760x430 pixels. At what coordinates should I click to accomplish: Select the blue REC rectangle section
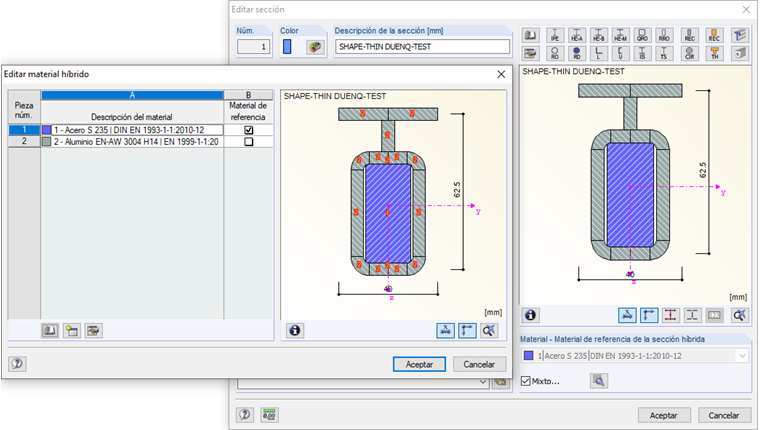point(690,35)
